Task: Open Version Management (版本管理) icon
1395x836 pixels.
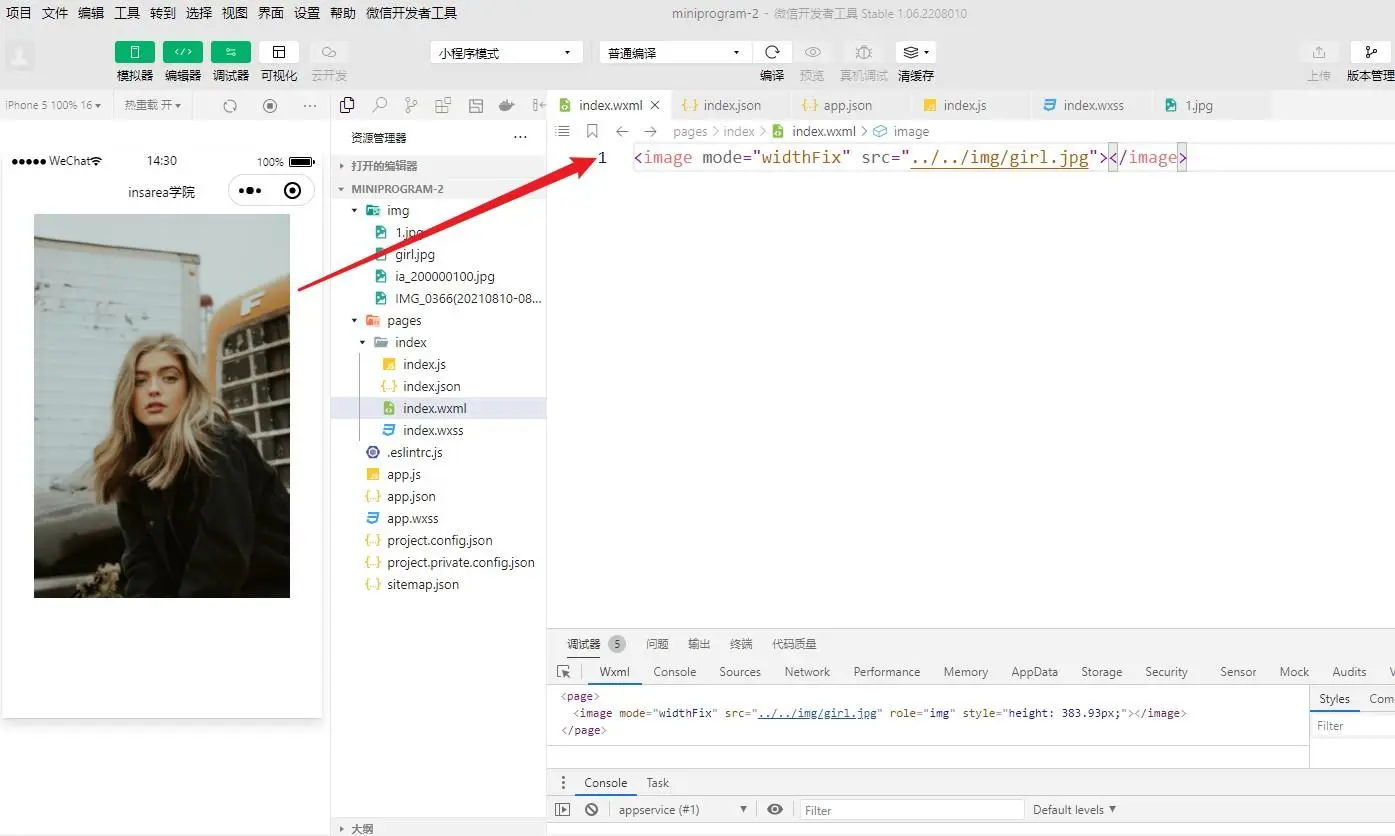Action: [1370, 52]
